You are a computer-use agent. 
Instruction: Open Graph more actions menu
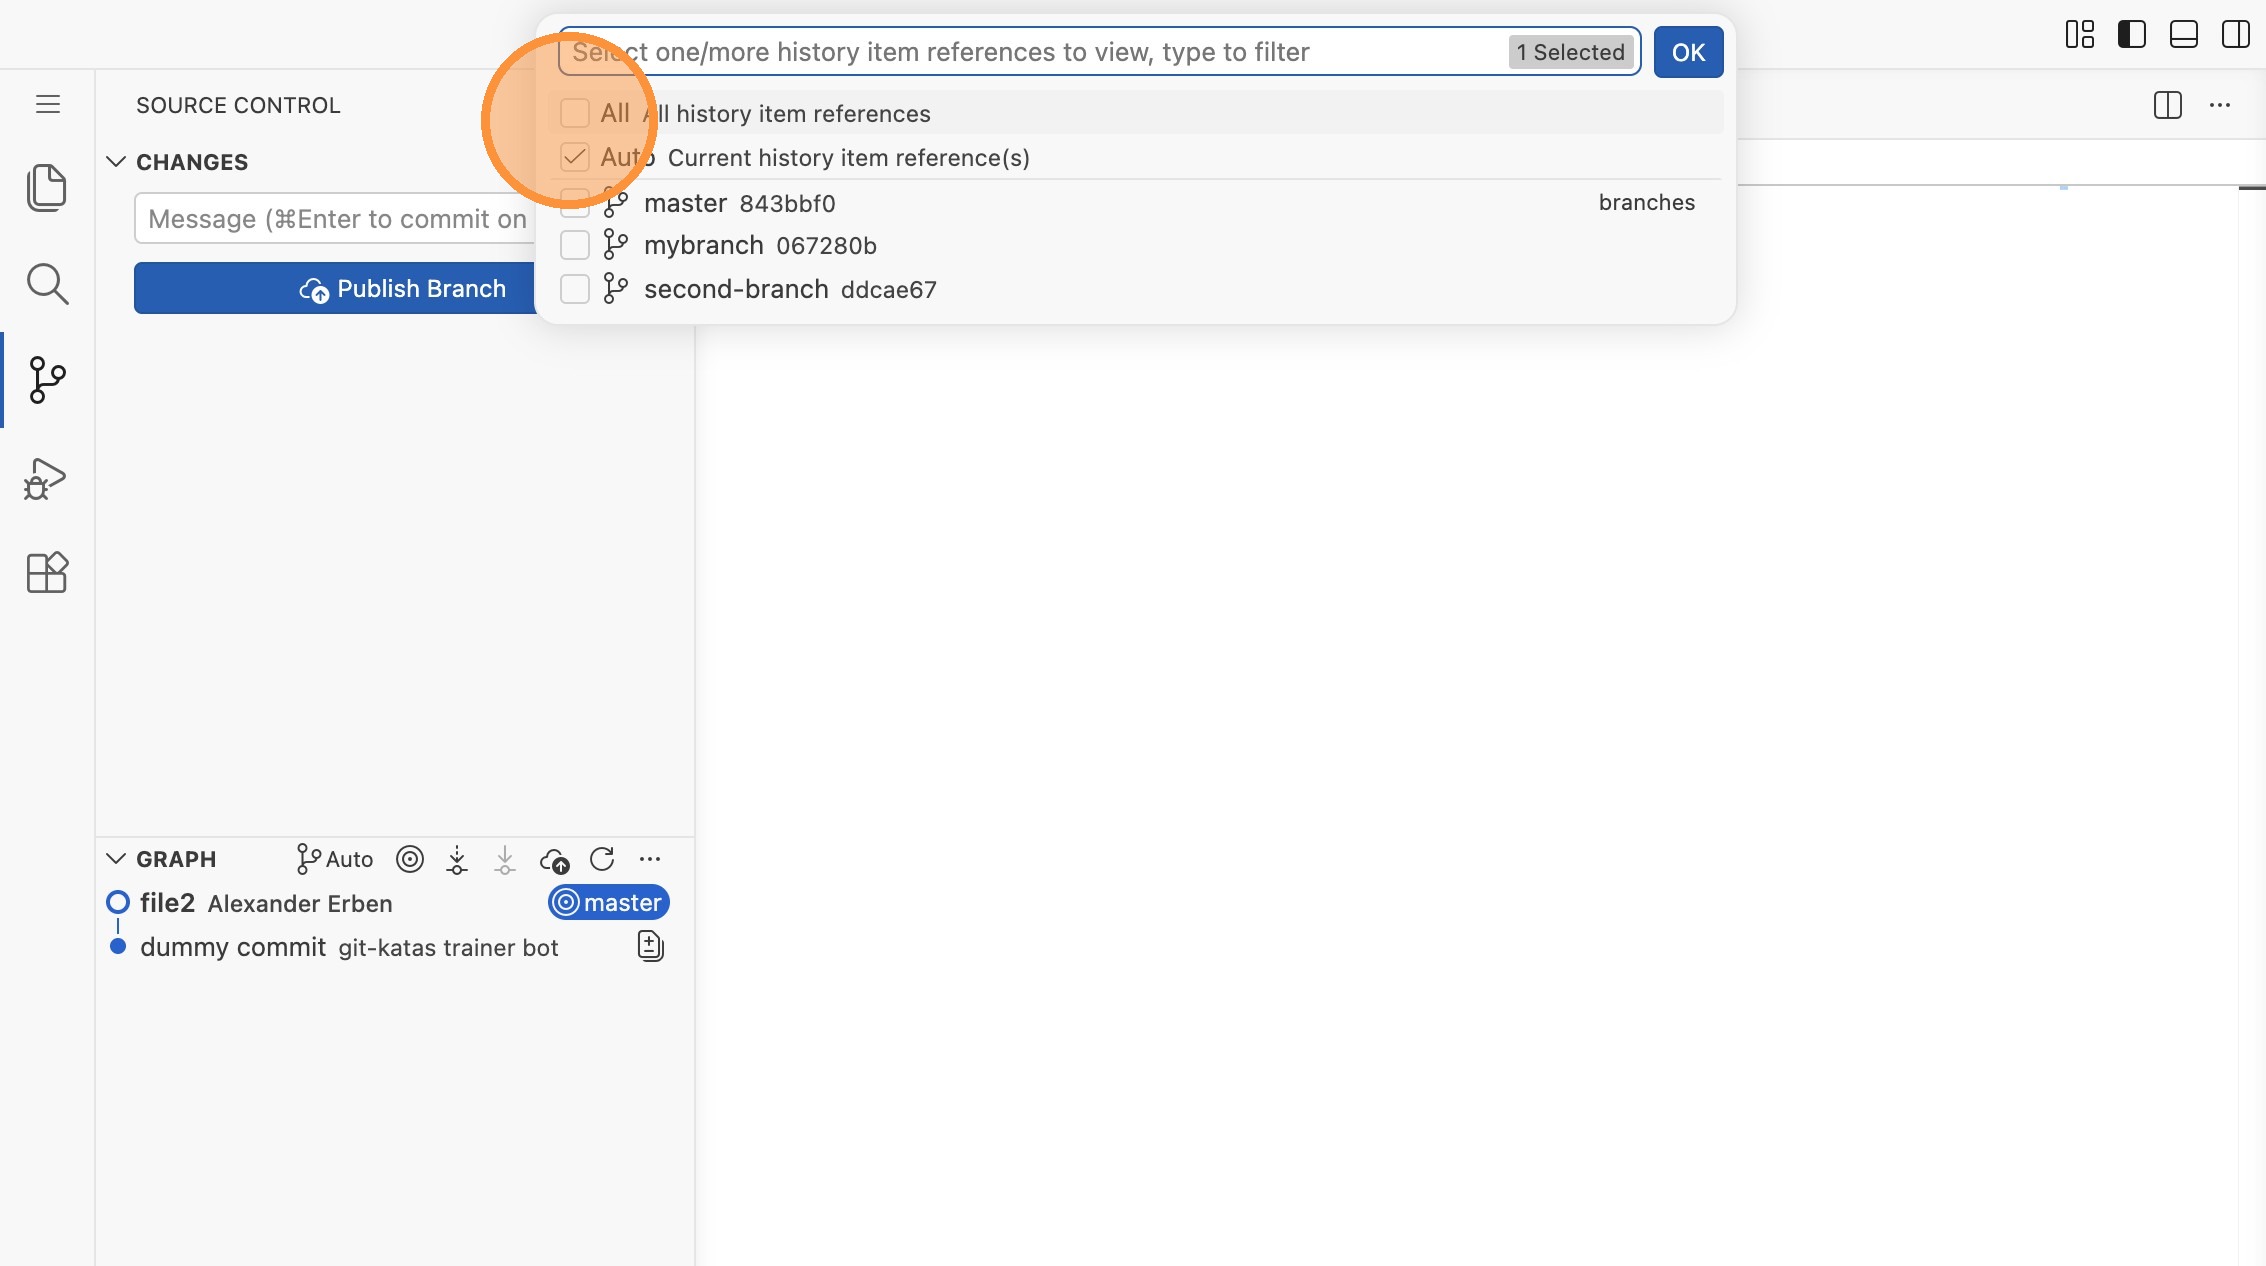[650, 859]
